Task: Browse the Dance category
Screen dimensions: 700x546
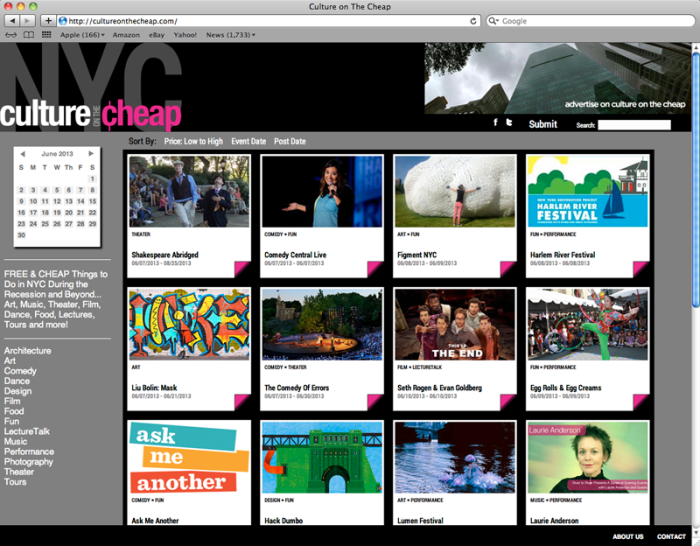Action: (x=17, y=381)
